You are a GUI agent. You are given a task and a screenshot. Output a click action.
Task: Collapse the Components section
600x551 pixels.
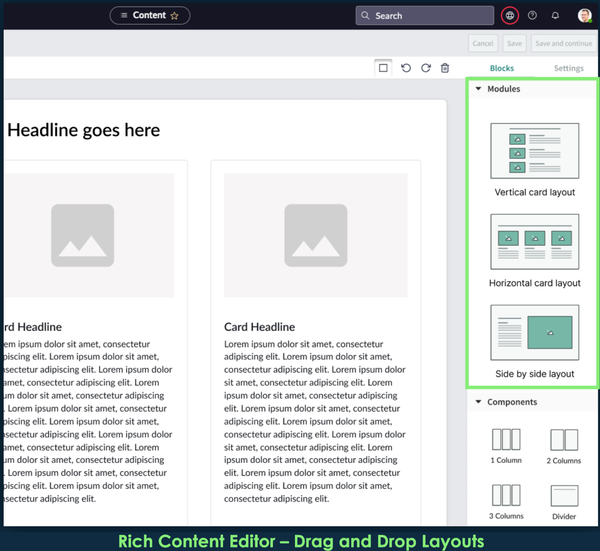tap(478, 402)
